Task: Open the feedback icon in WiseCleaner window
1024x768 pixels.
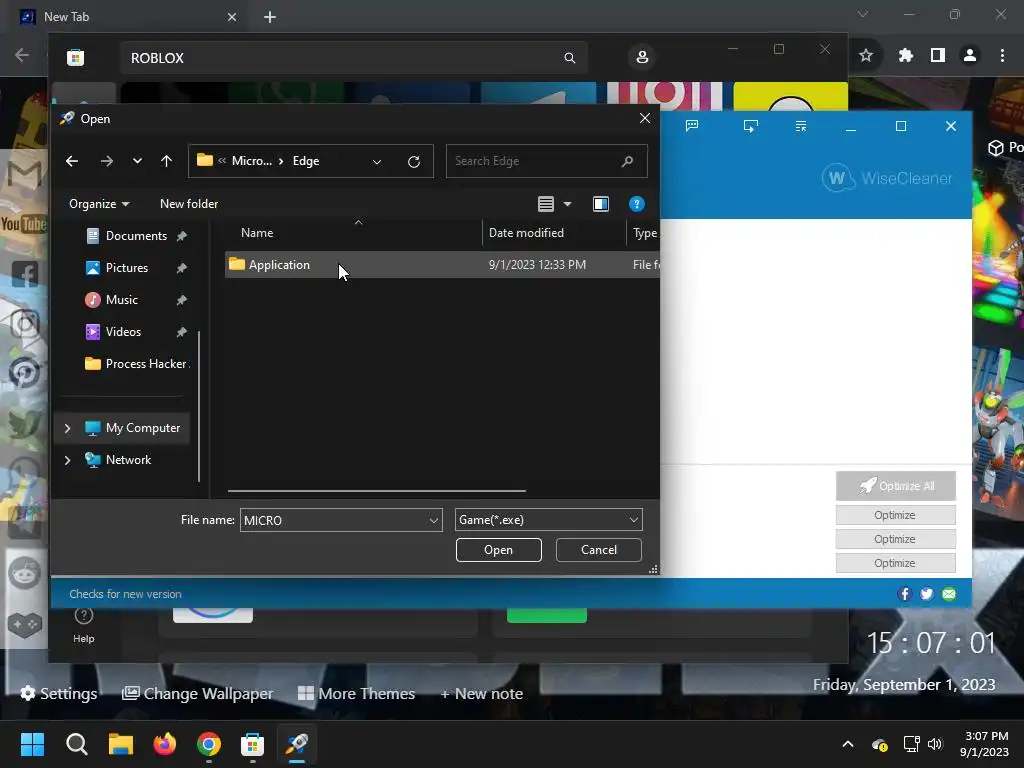Action: click(692, 126)
